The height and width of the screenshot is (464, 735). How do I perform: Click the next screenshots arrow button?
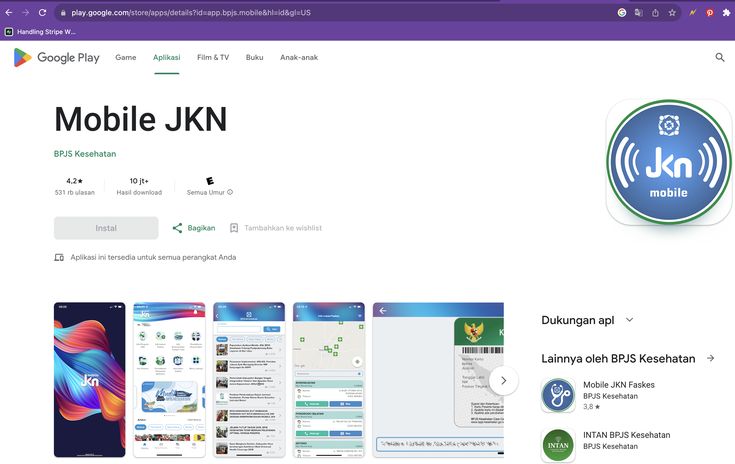pos(503,381)
